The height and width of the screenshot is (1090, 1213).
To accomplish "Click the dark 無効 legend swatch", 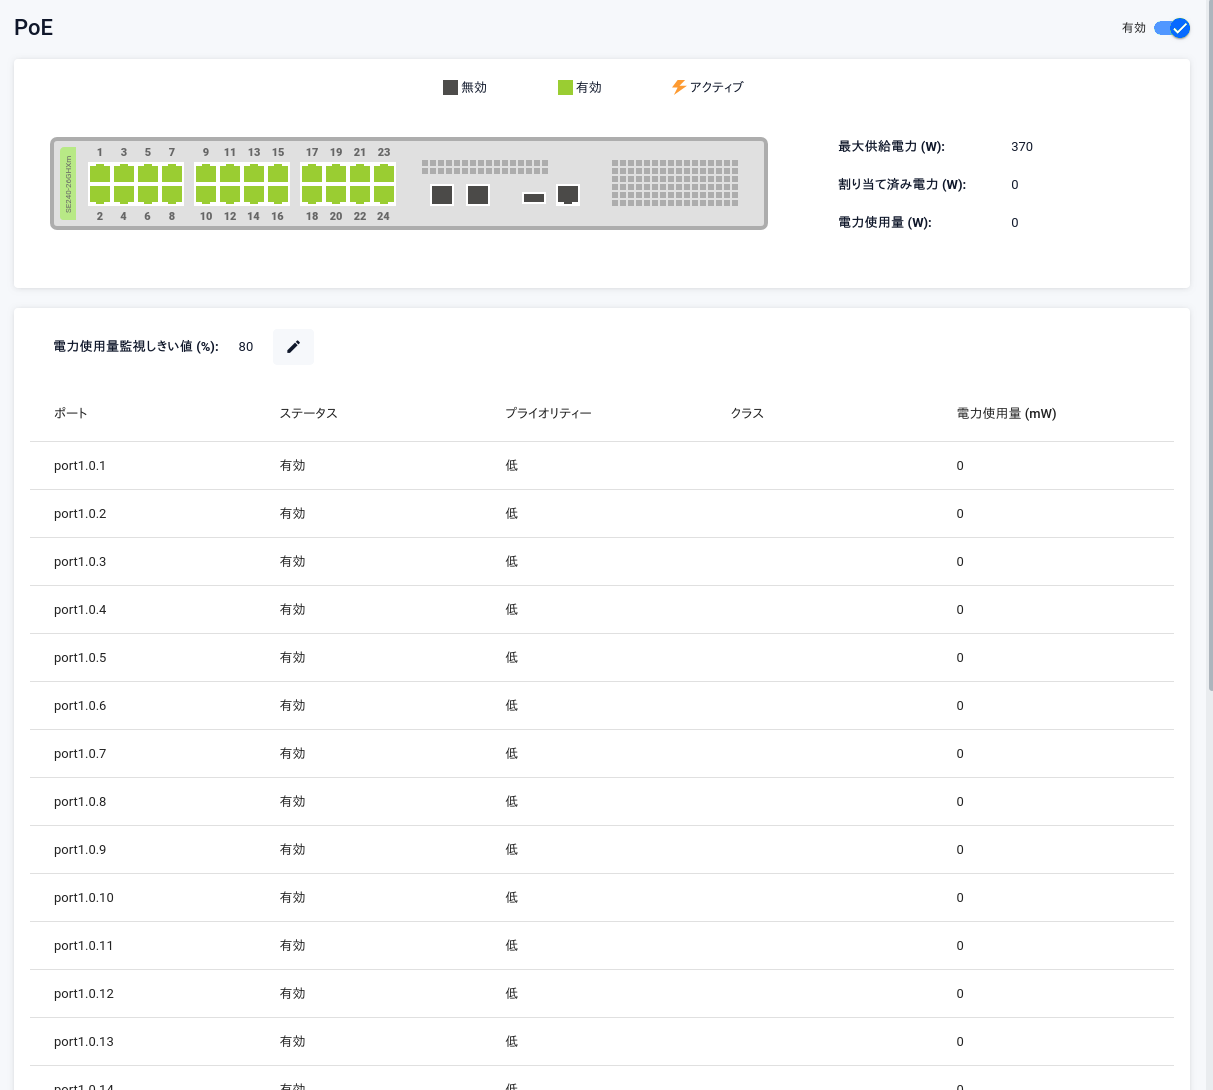I will pos(450,88).
